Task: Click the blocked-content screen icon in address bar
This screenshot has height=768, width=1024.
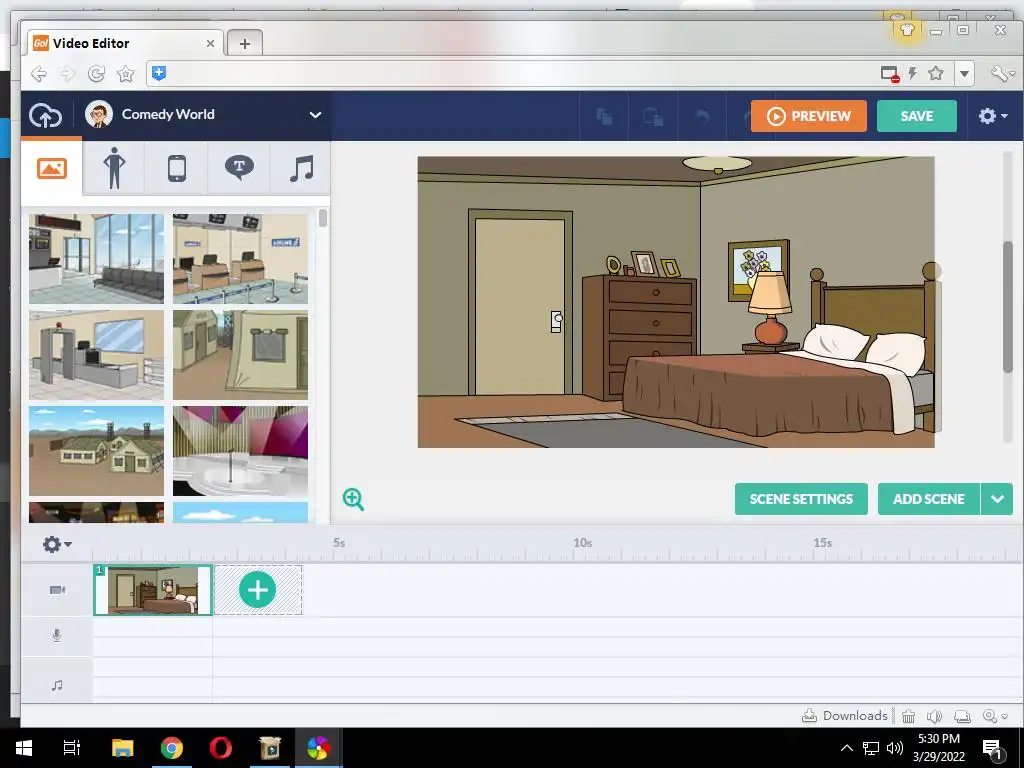Action: point(890,74)
